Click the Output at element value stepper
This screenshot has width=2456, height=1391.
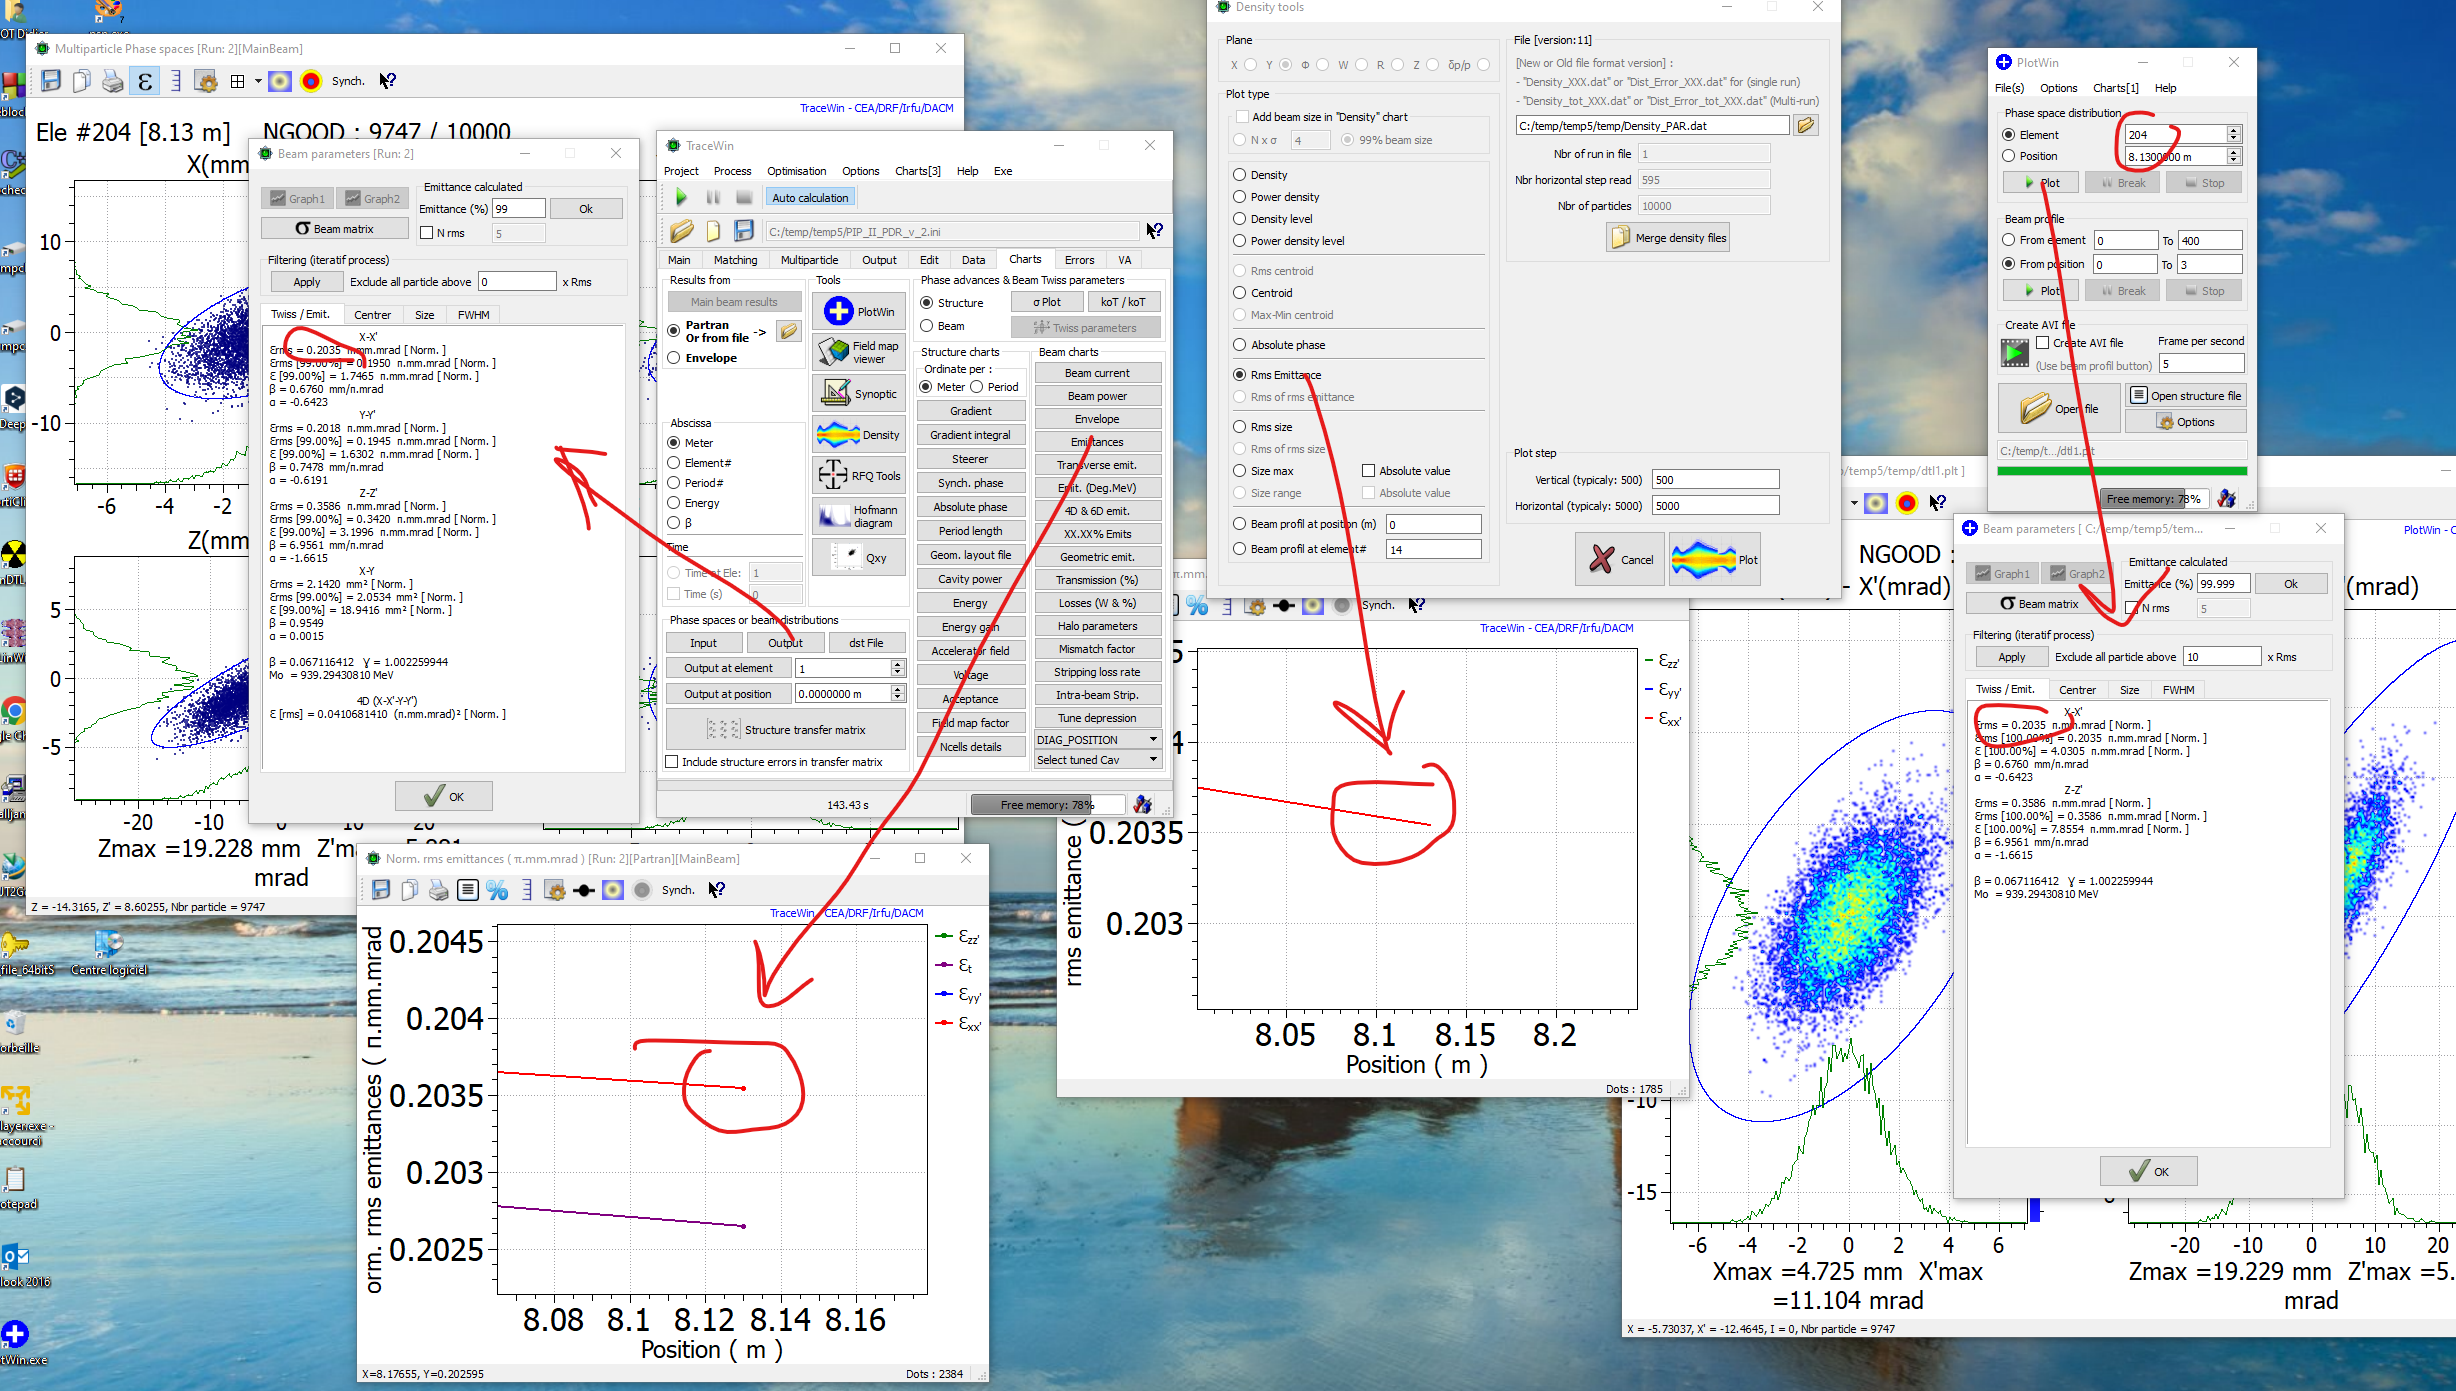point(897,668)
